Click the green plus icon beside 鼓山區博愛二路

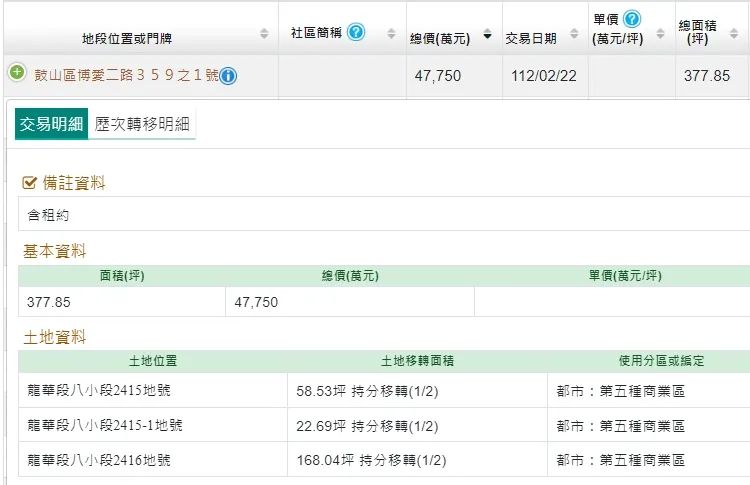[17, 73]
